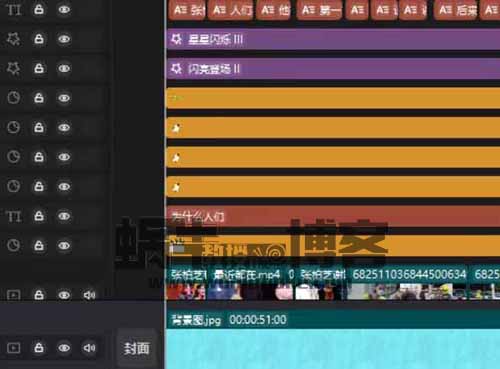Screen dimensions: 500x369
Task: Click the sticker clock icon just above 为什么人们
Action: click(x=13, y=186)
